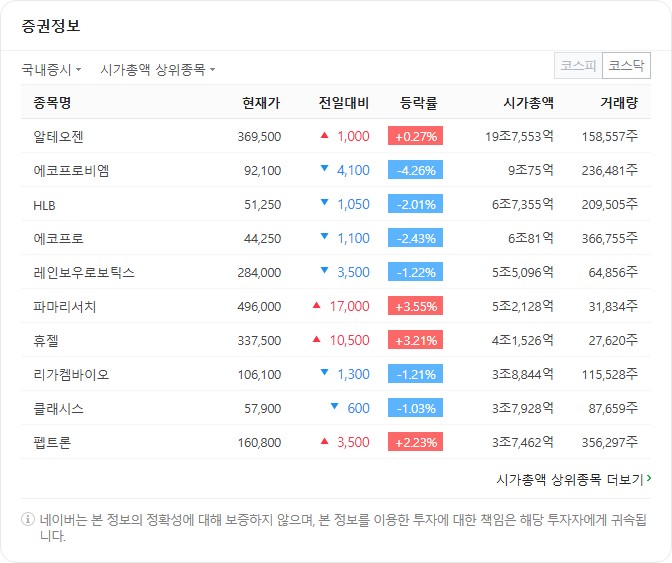
Task: Click the 휴젤 stock name
Action: point(47,340)
